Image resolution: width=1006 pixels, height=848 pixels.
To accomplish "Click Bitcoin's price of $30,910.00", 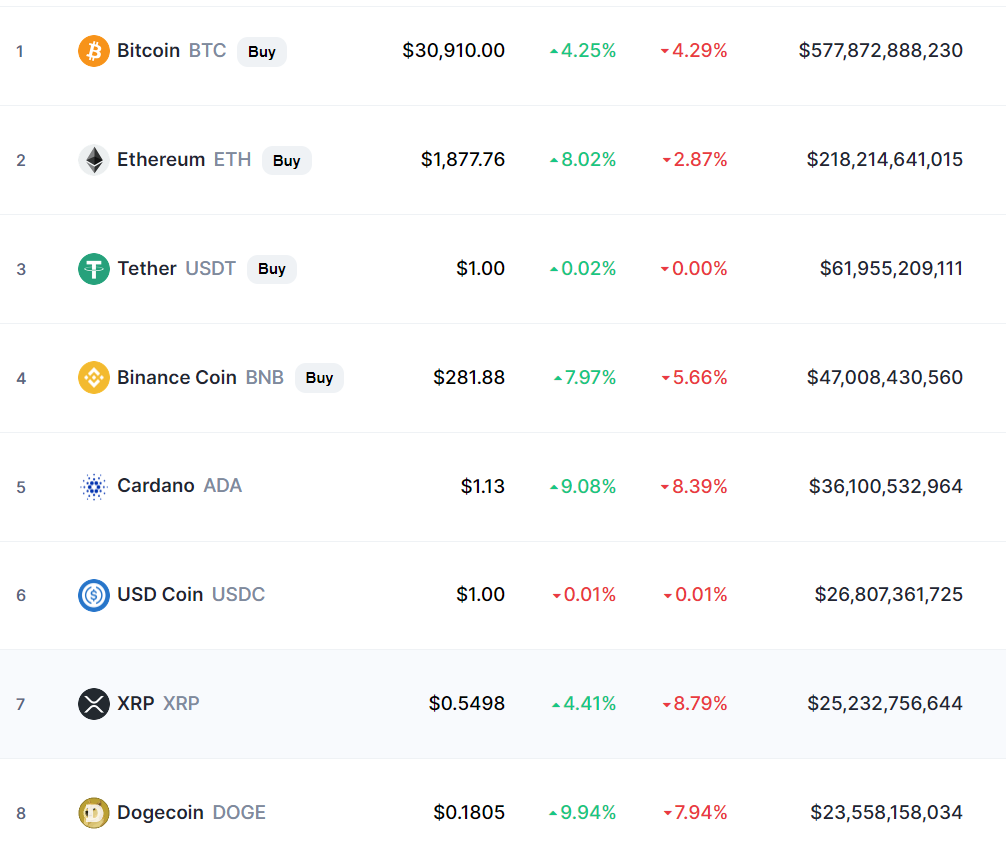I will [454, 51].
